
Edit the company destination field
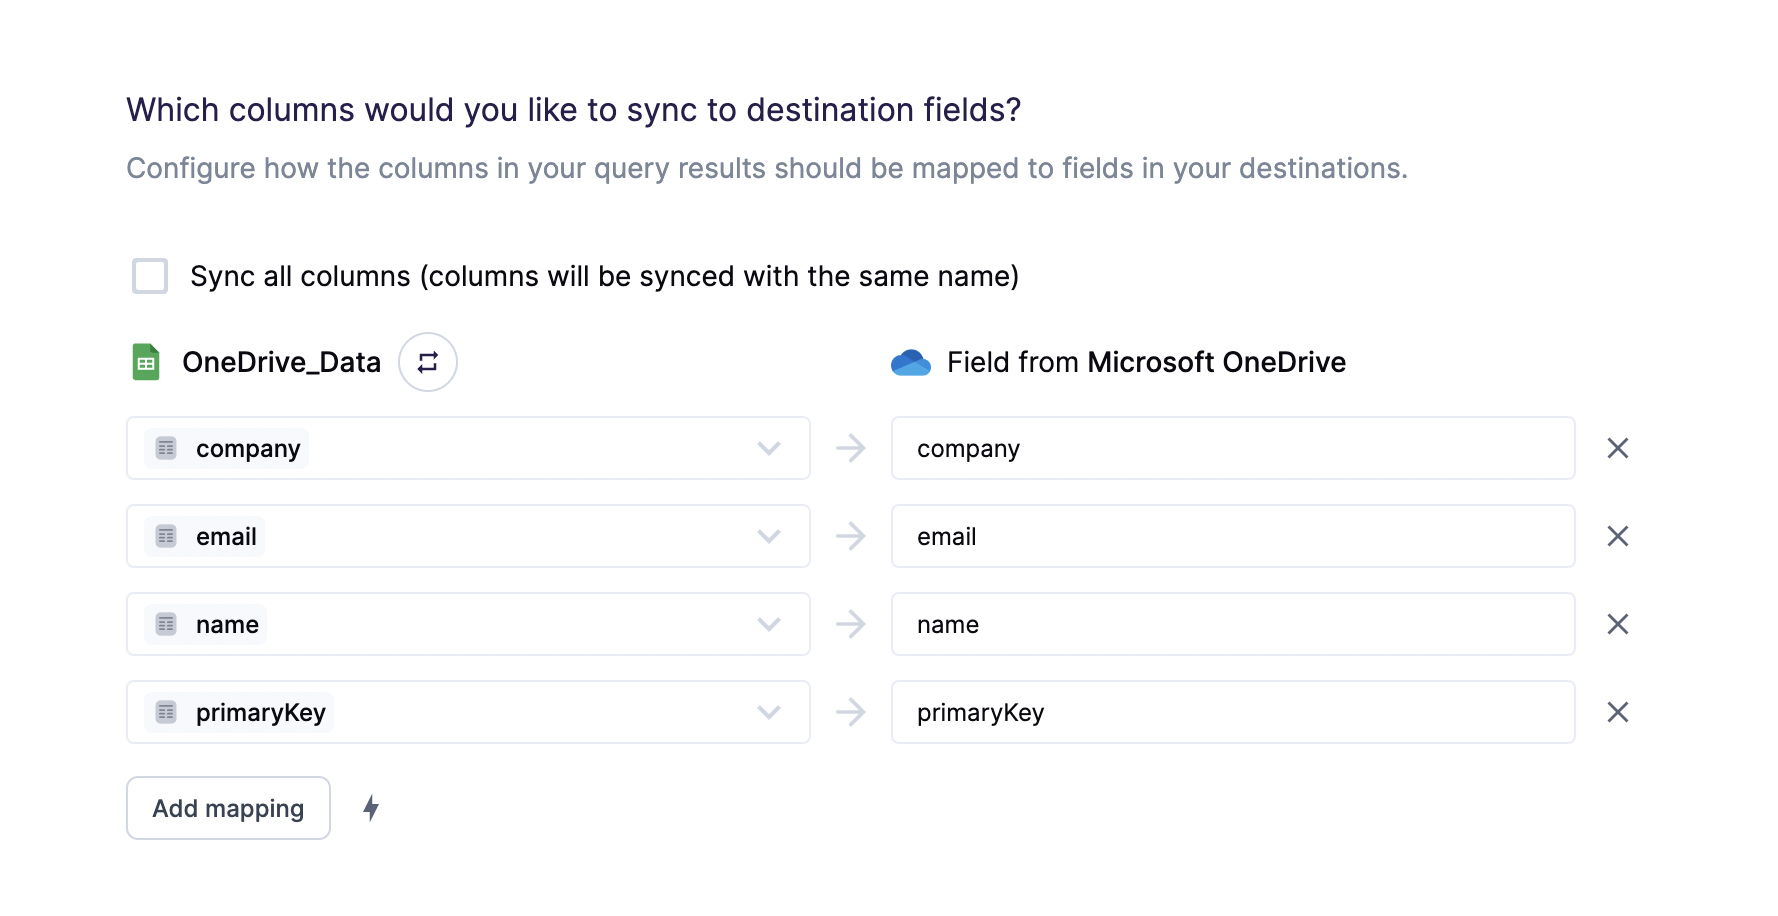pyautogui.click(x=1233, y=448)
